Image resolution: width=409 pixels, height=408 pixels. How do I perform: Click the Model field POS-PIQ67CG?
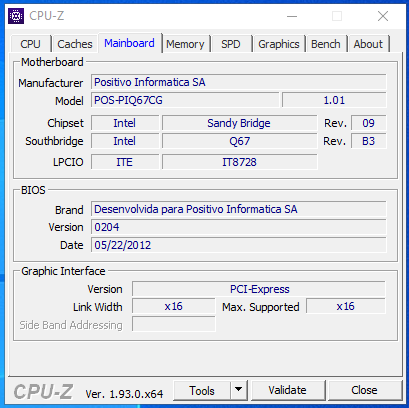coord(185,100)
